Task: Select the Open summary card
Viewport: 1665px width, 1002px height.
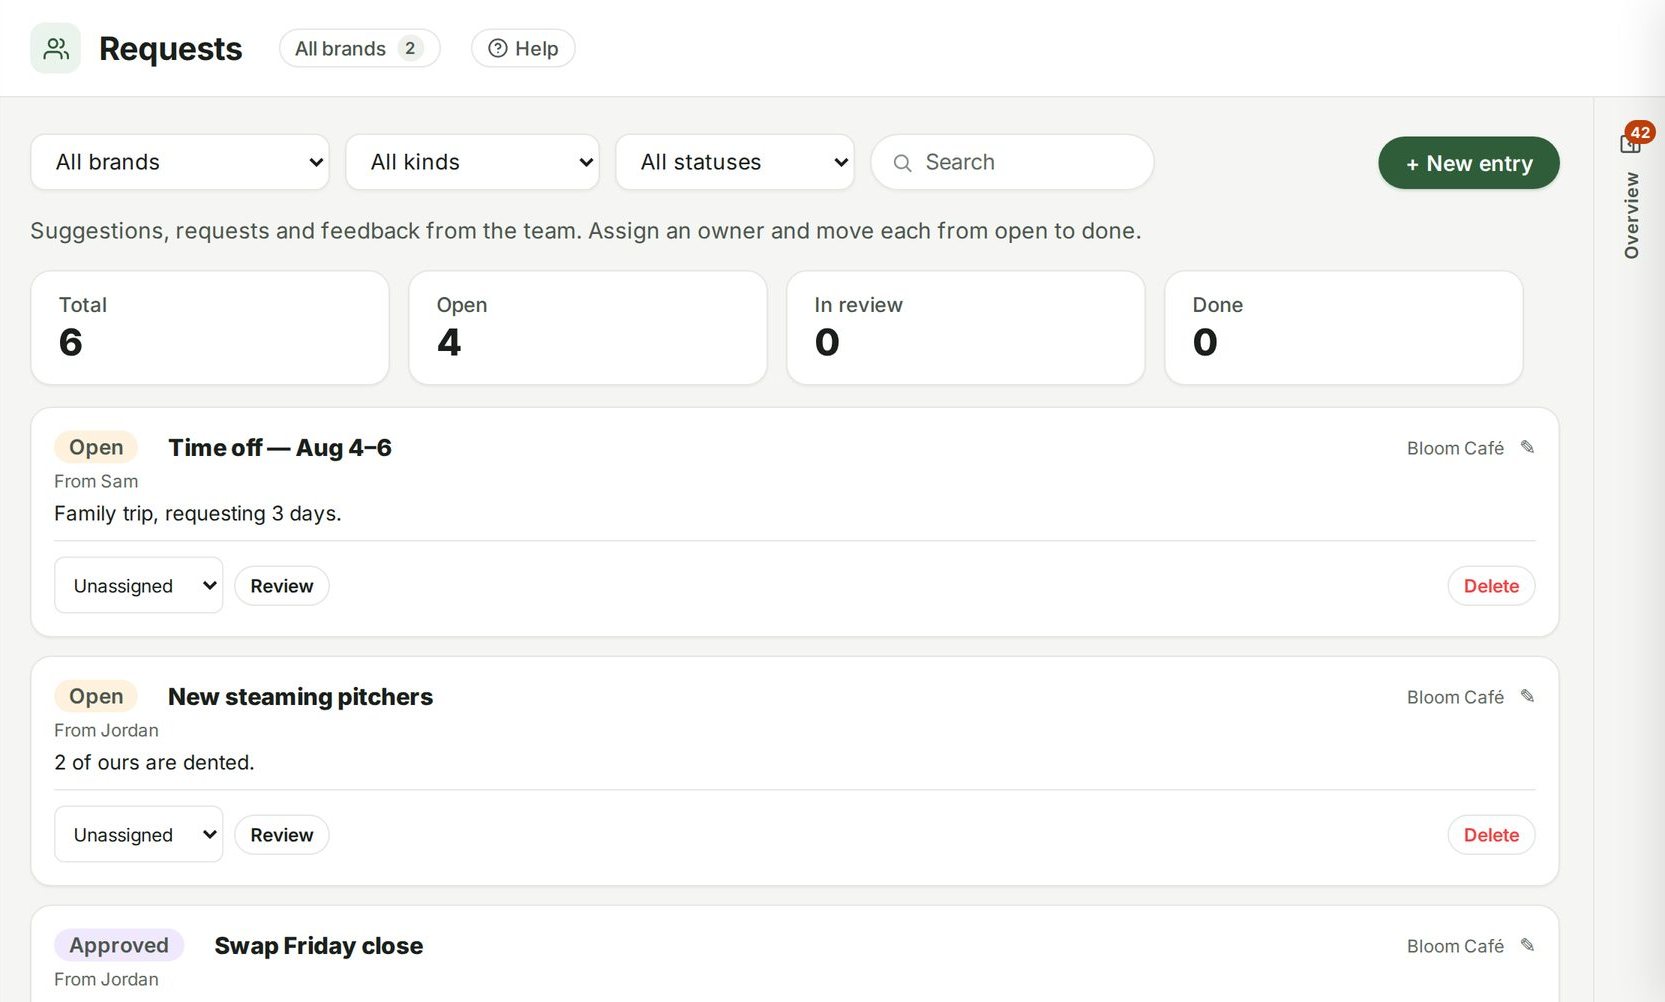Action: 588,328
